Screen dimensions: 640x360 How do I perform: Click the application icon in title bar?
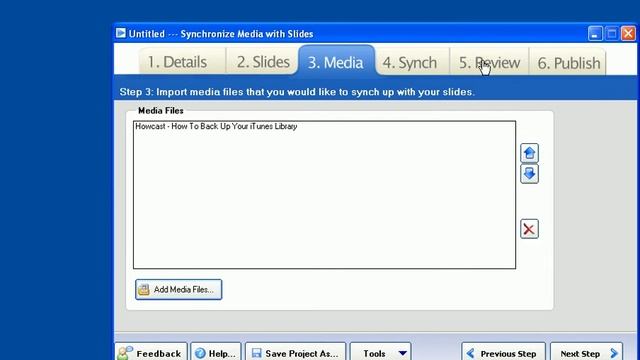[121, 33]
